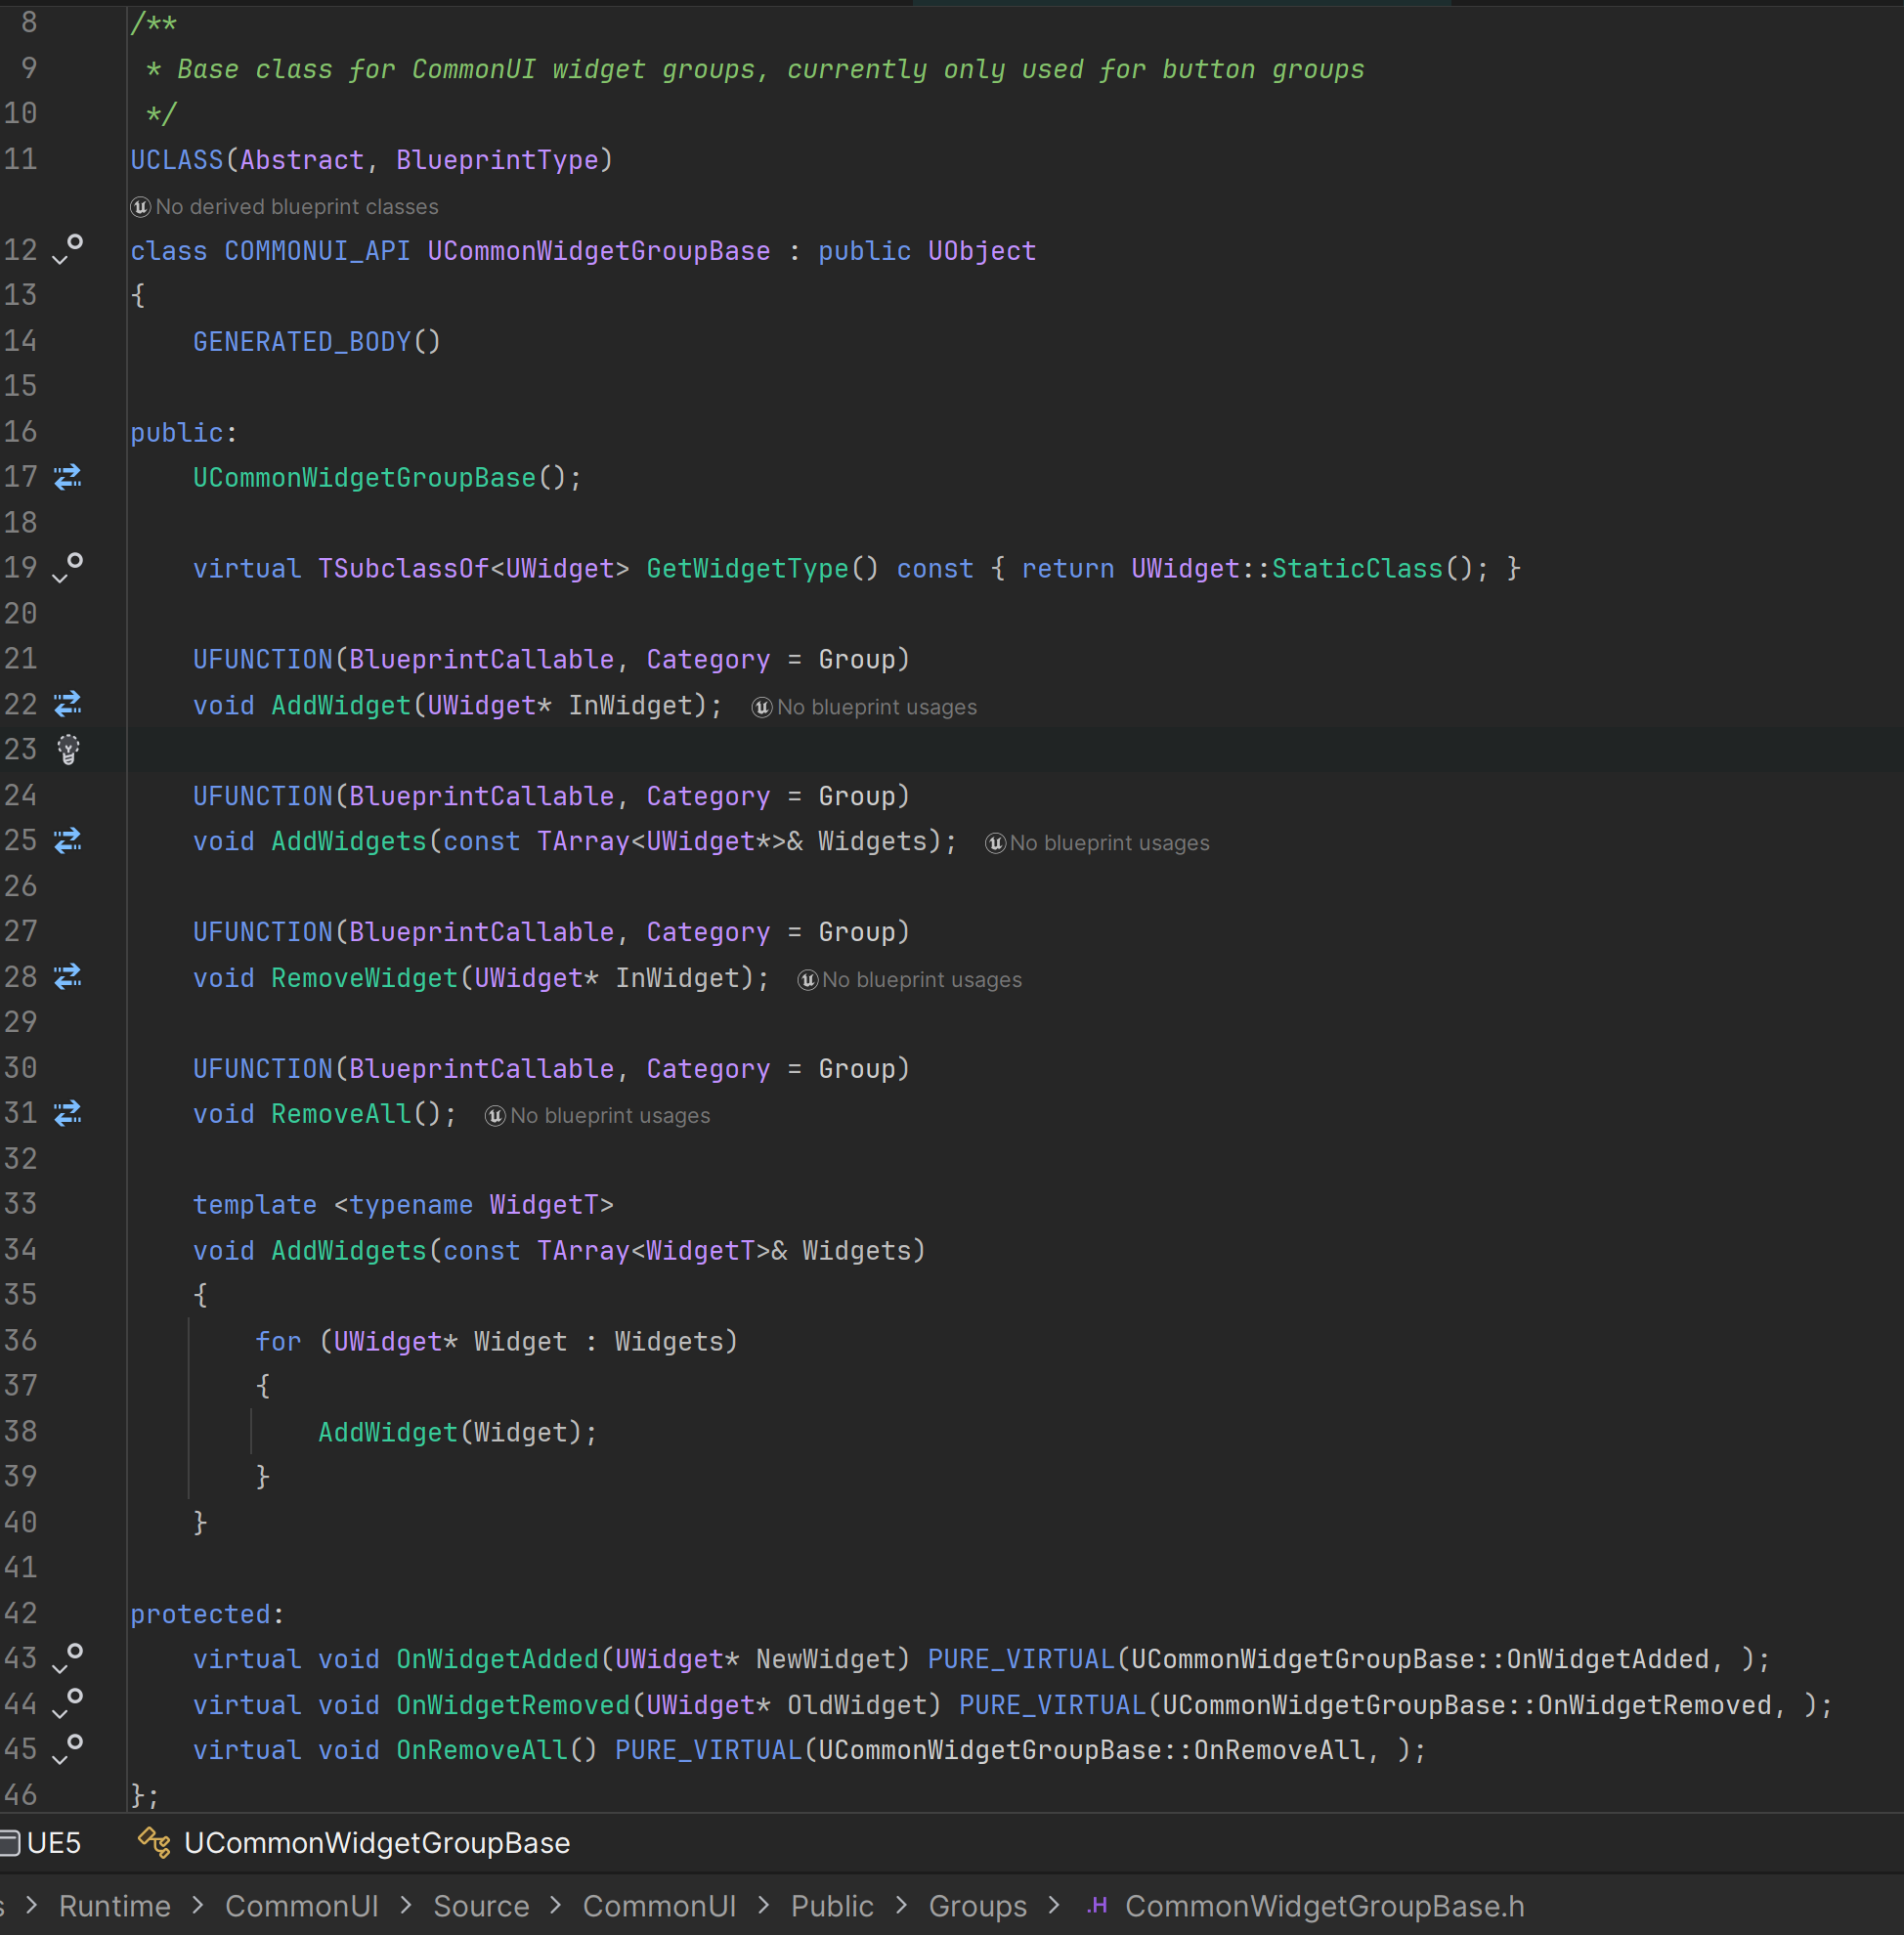Click the 'public:' access specifier on line 16
1904x1935 pixels.
click(184, 432)
